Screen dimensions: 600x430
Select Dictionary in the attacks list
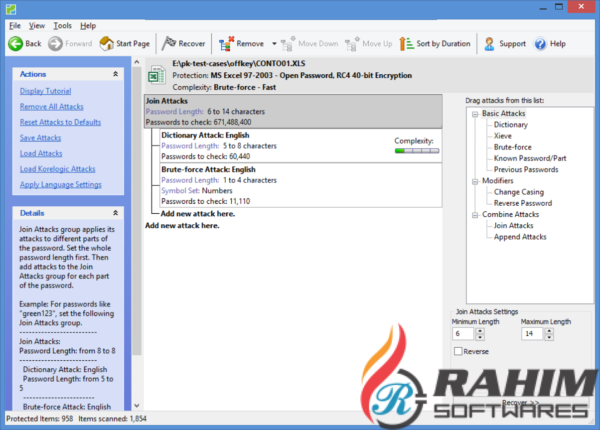(x=511, y=125)
